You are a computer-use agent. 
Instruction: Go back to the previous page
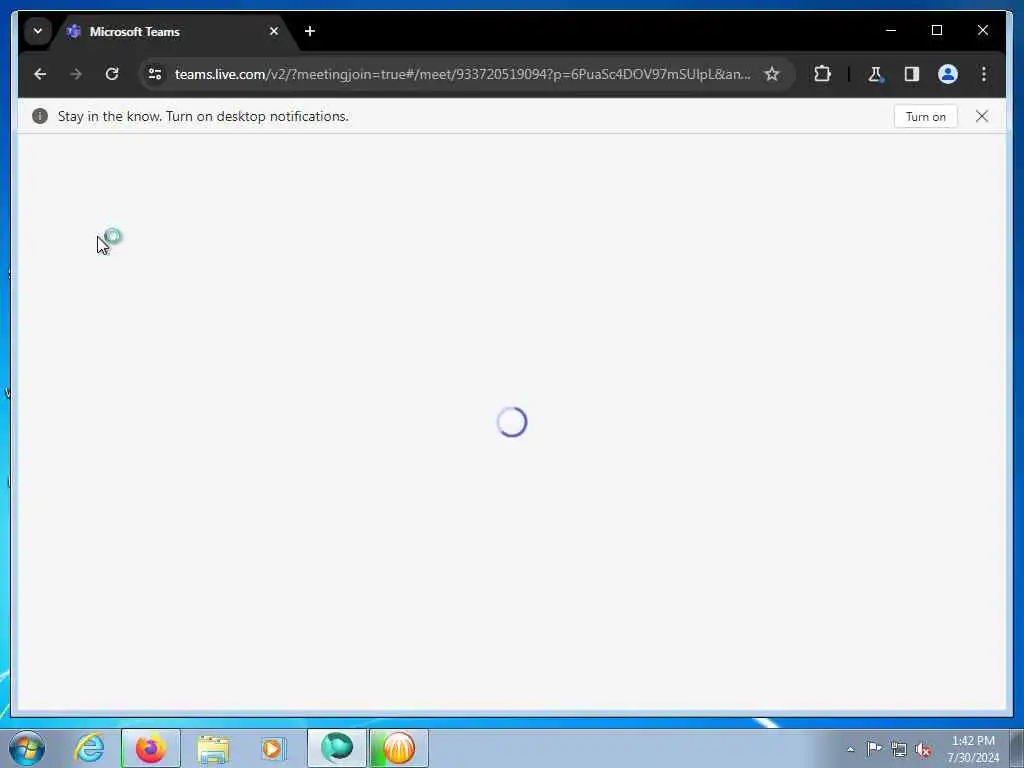40,74
